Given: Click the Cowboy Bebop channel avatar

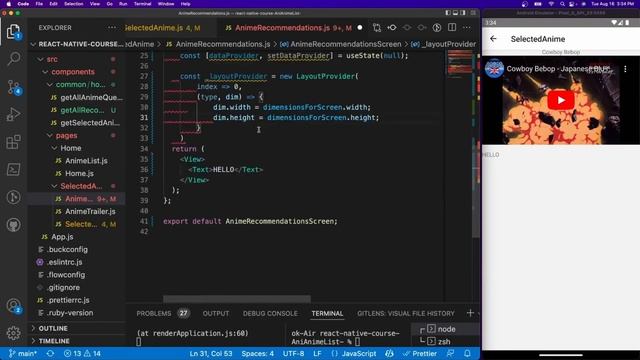Looking at the screenshot, I should click(494, 69).
